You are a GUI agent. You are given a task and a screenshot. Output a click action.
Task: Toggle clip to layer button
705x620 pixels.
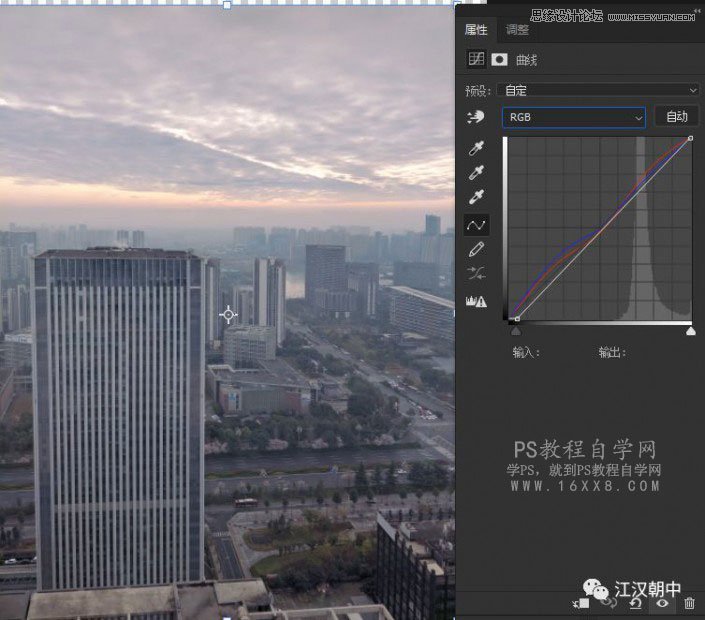(580, 603)
